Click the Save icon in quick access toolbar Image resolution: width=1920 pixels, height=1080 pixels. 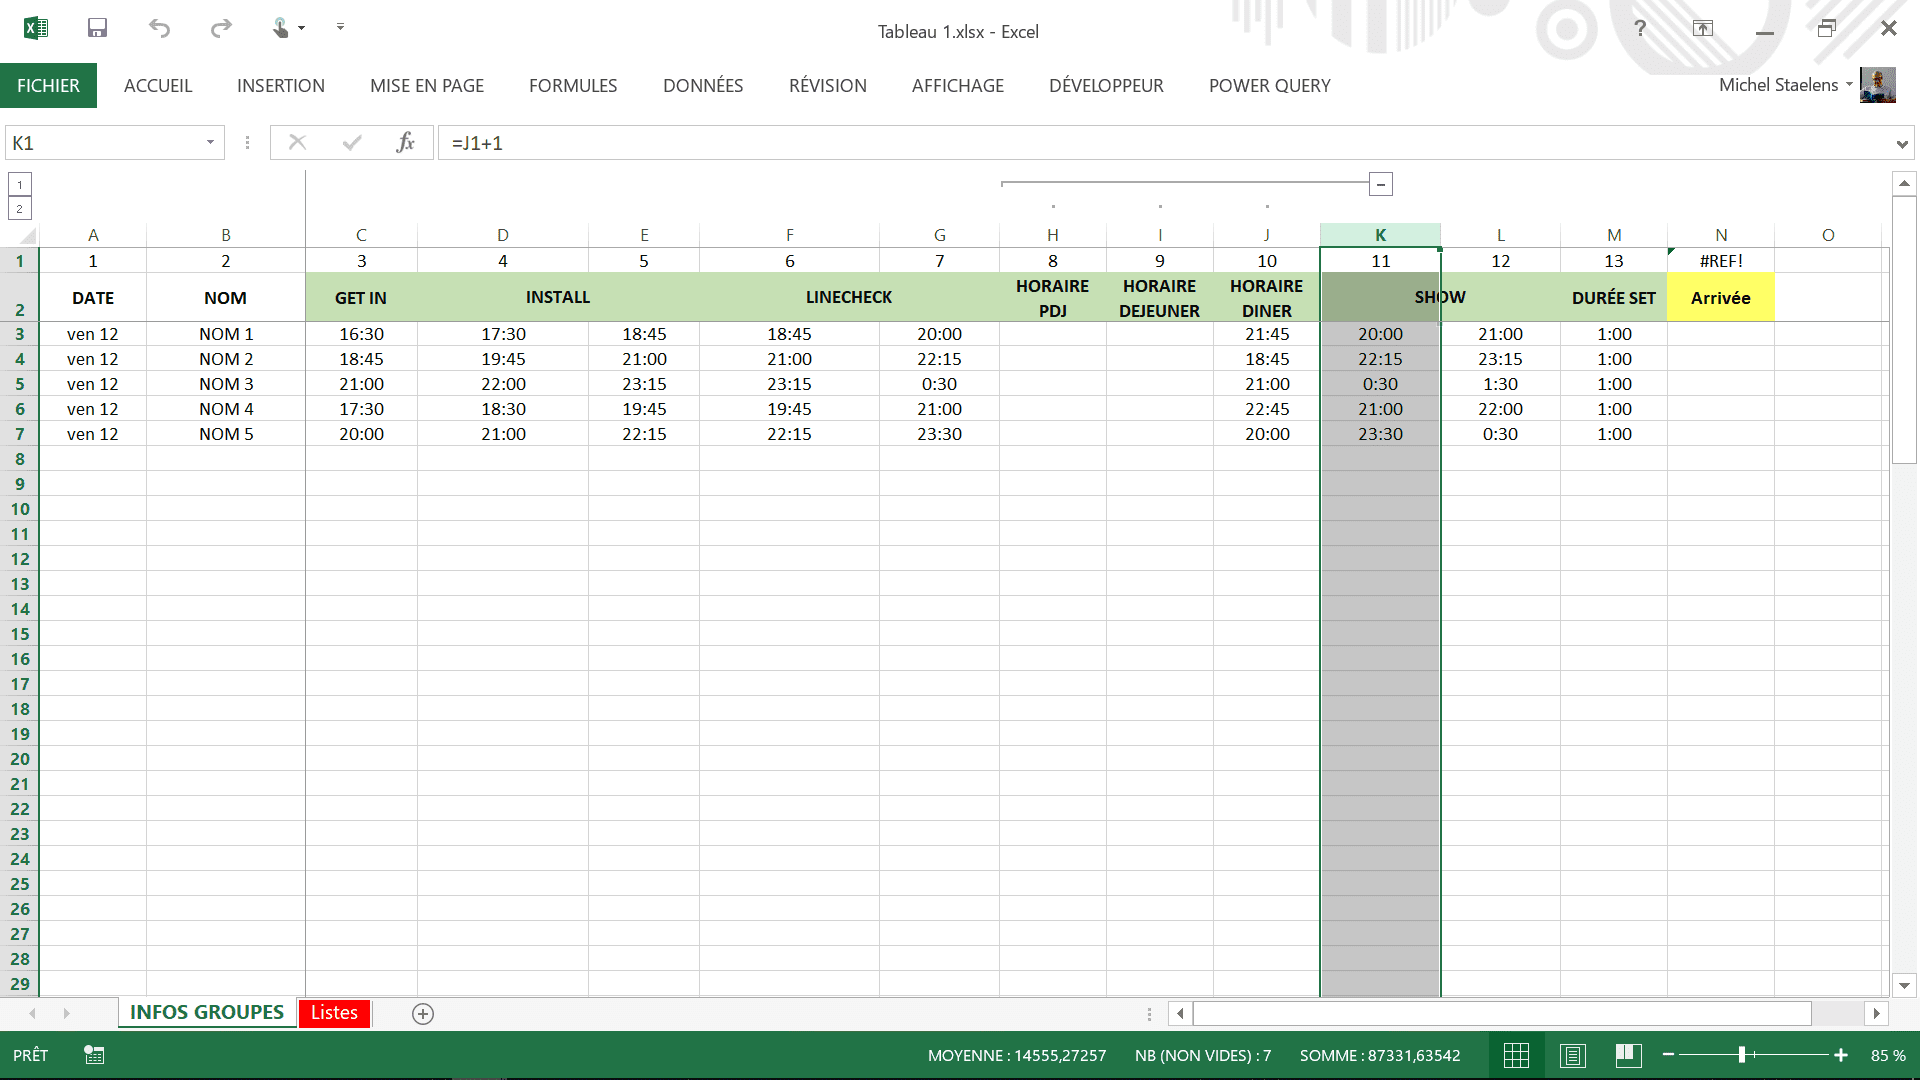(97, 28)
